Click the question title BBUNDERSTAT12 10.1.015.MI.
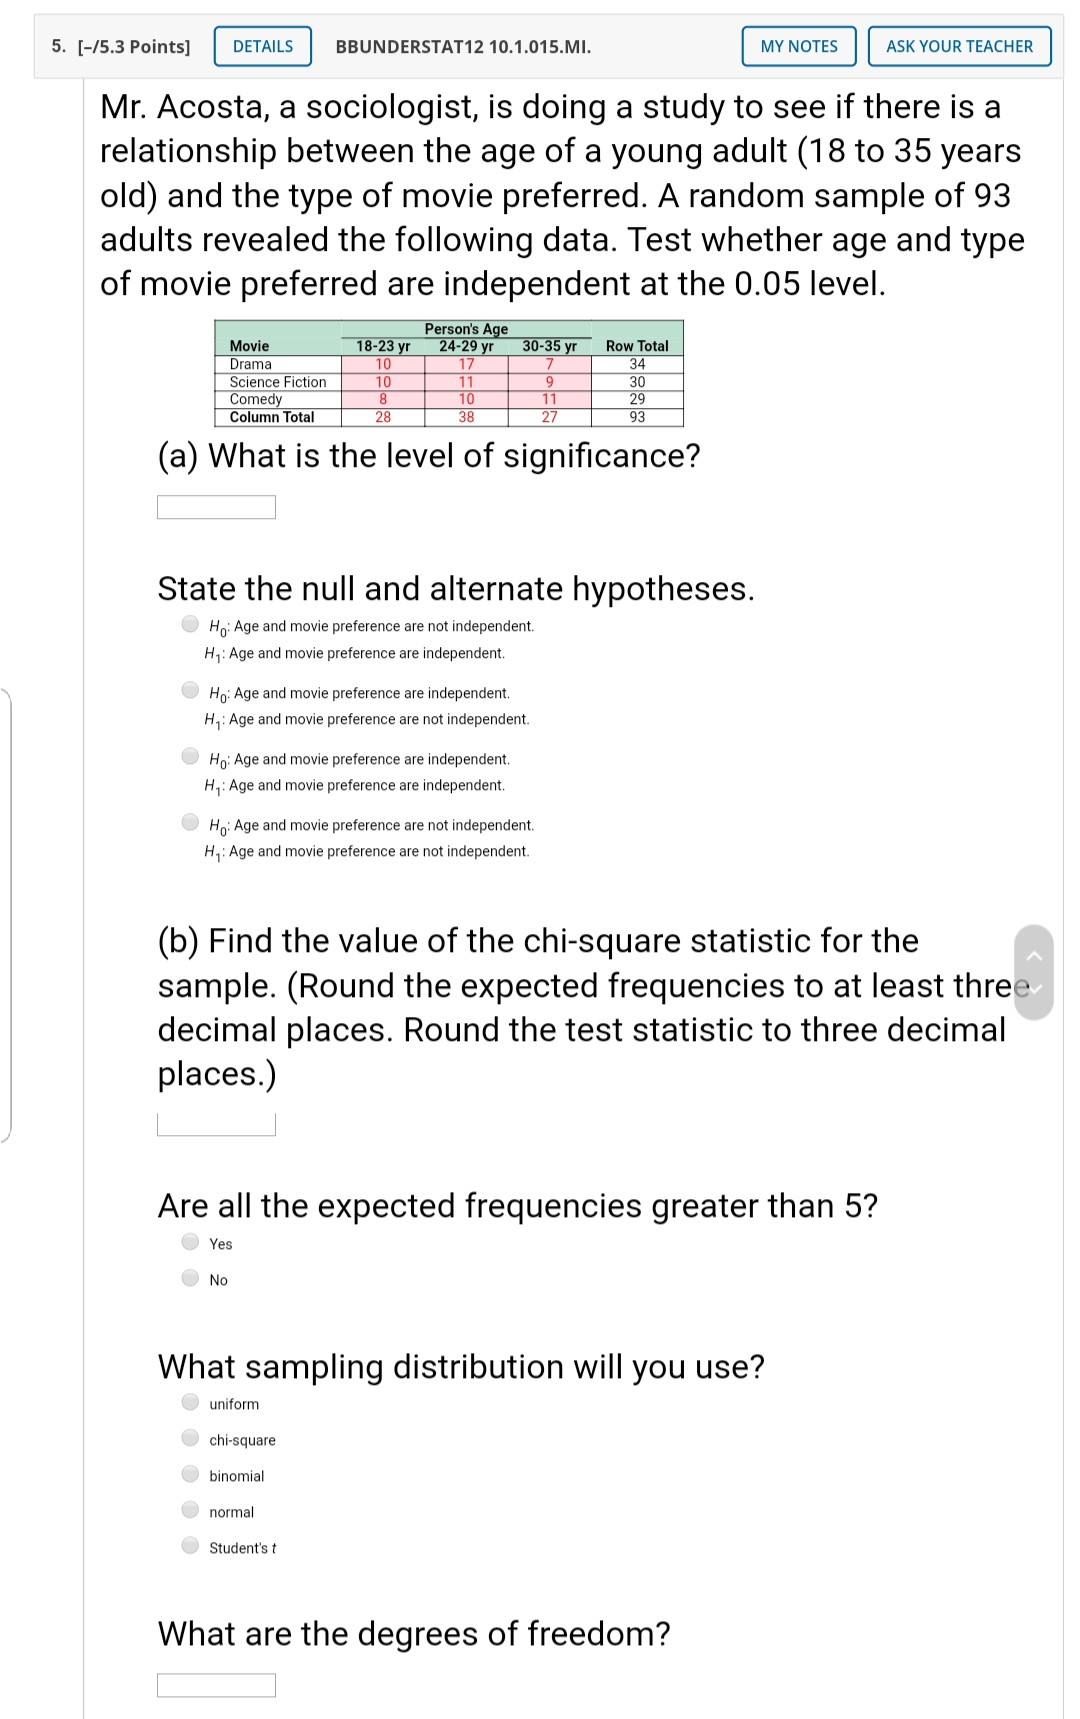This screenshot has width=1080, height=1719. tap(463, 46)
